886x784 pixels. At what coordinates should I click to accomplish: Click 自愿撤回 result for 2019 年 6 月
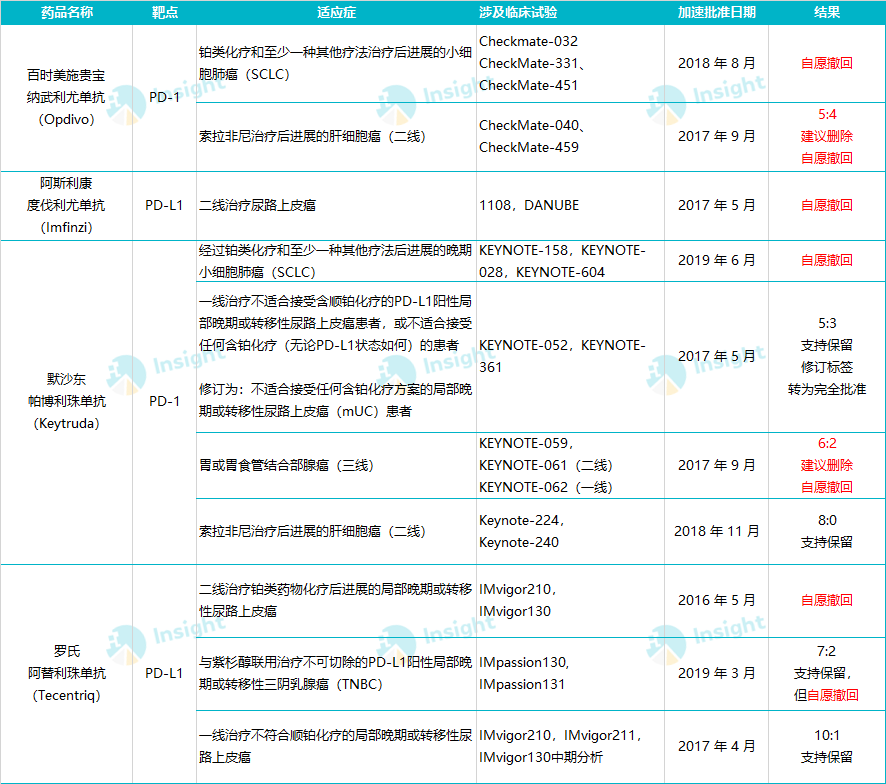tap(827, 261)
